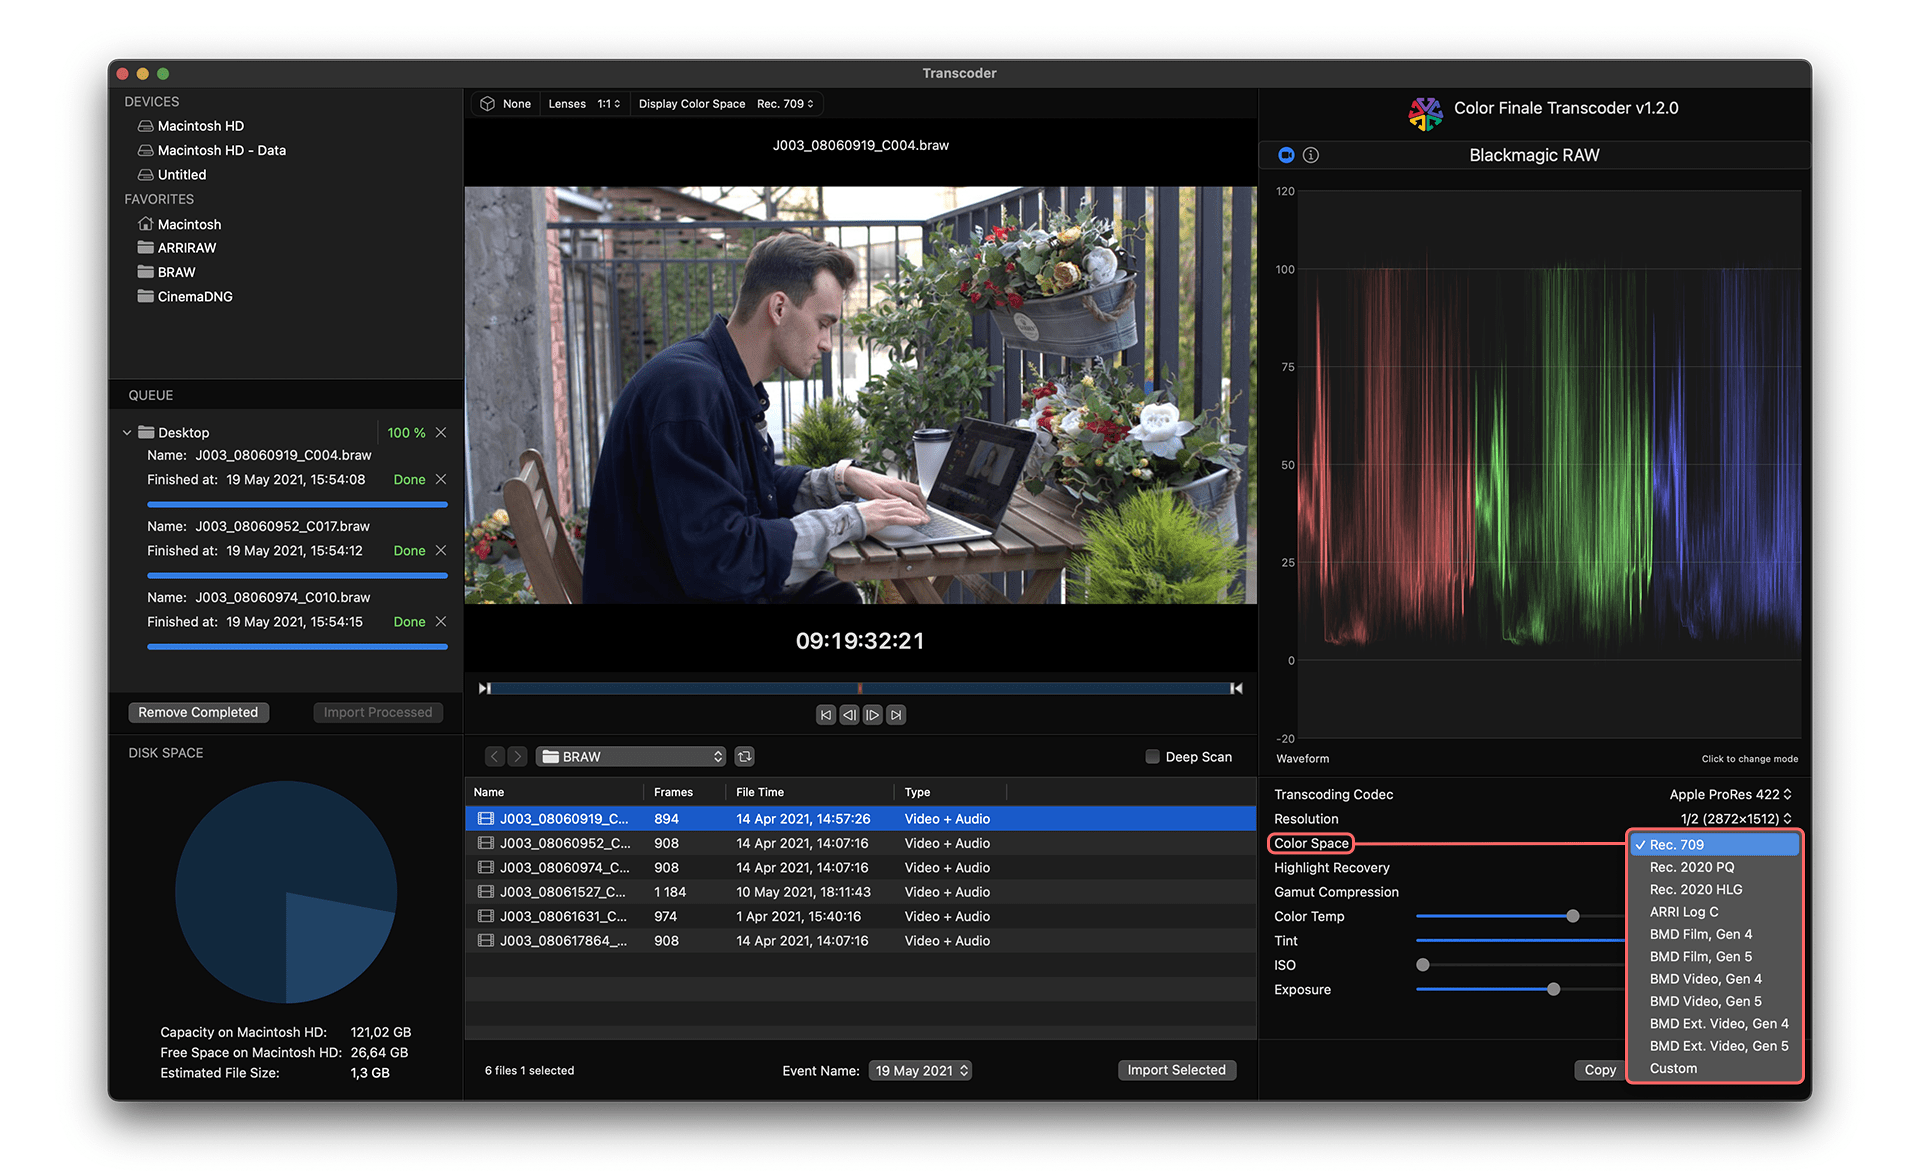Choose ARRI Log C color space
Image resolution: width=1920 pixels, height=1171 pixels.
click(x=1684, y=912)
